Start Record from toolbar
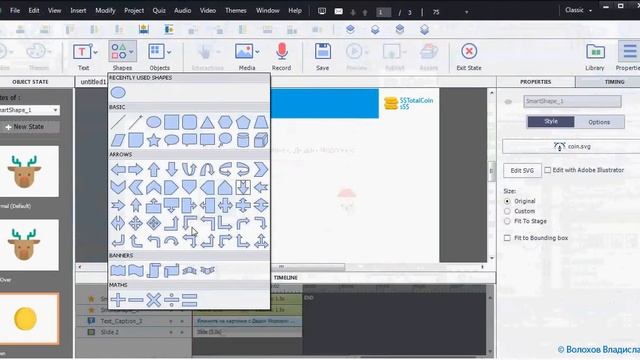Screen dimensions: 640x360 282,52
